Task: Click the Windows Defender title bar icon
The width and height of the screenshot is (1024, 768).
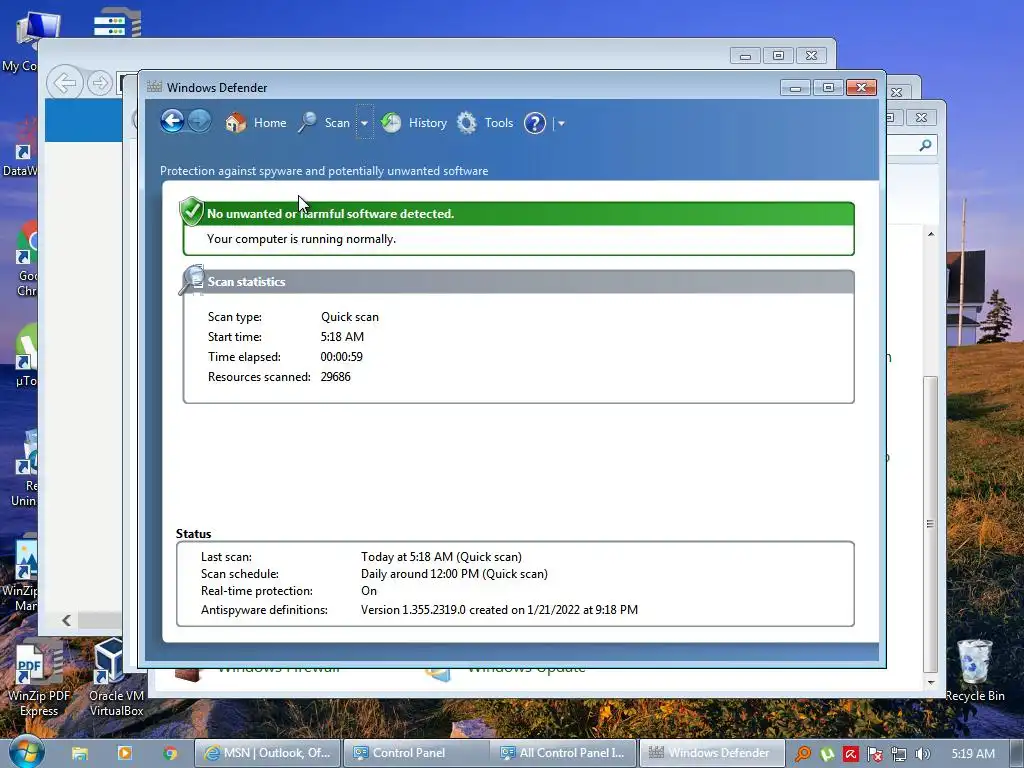Action: tap(154, 87)
